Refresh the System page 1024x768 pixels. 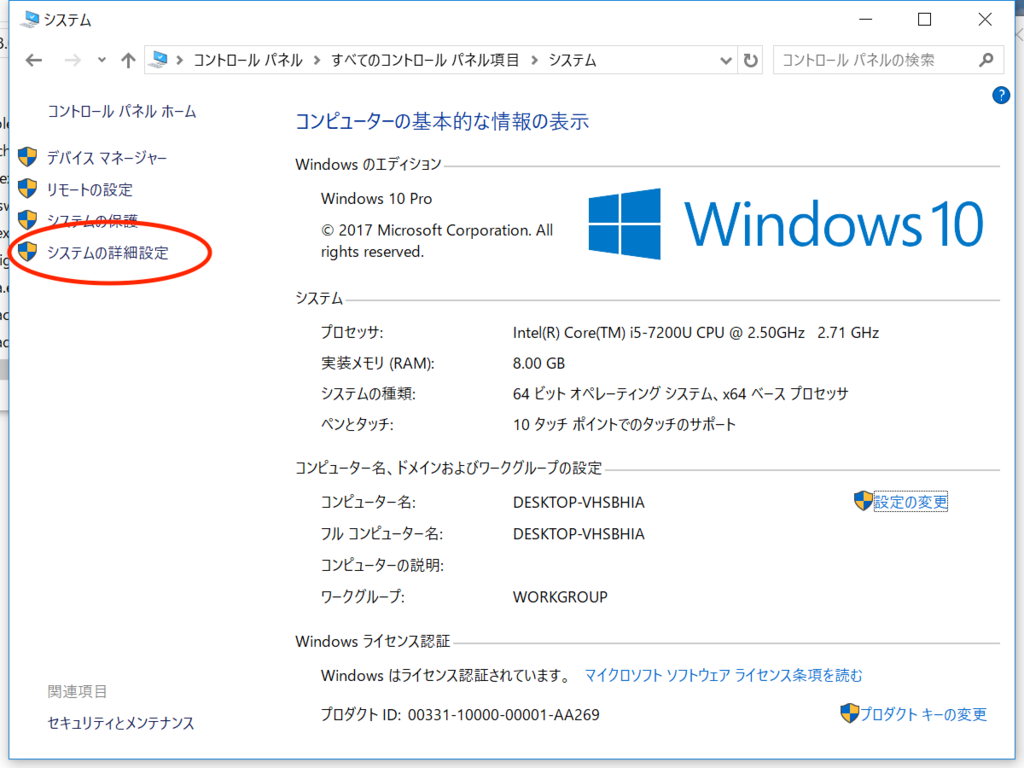pos(750,61)
